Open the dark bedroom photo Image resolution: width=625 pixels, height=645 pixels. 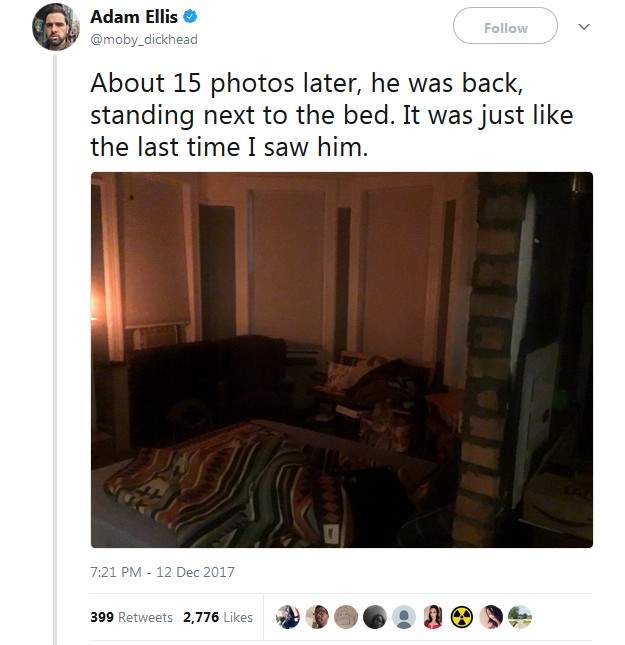342,360
